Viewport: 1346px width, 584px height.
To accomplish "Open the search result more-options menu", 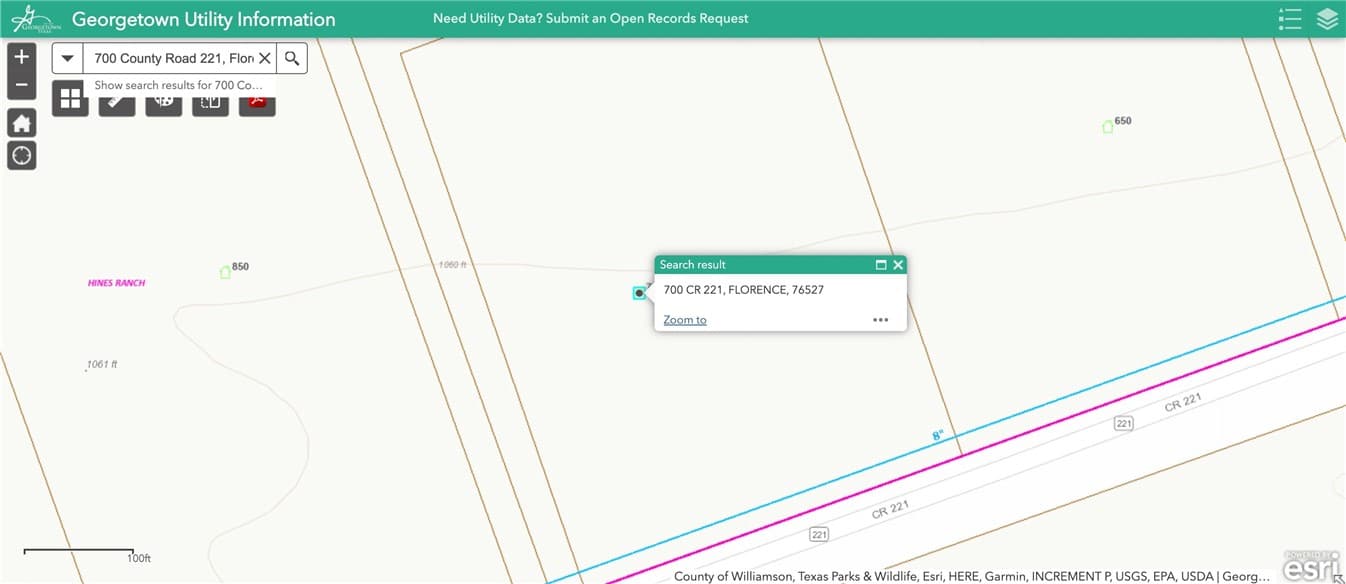I will 880,320.
